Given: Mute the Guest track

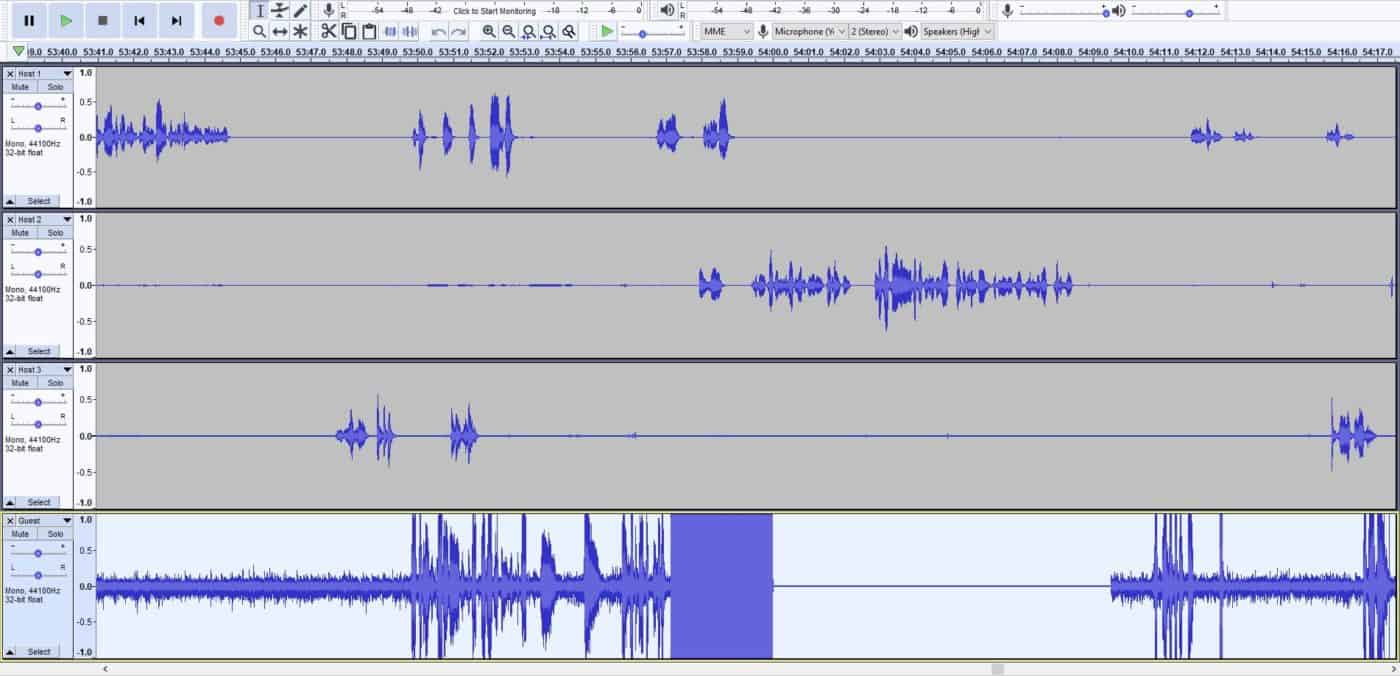Looking at the screenshot, I should coord(21,533).
